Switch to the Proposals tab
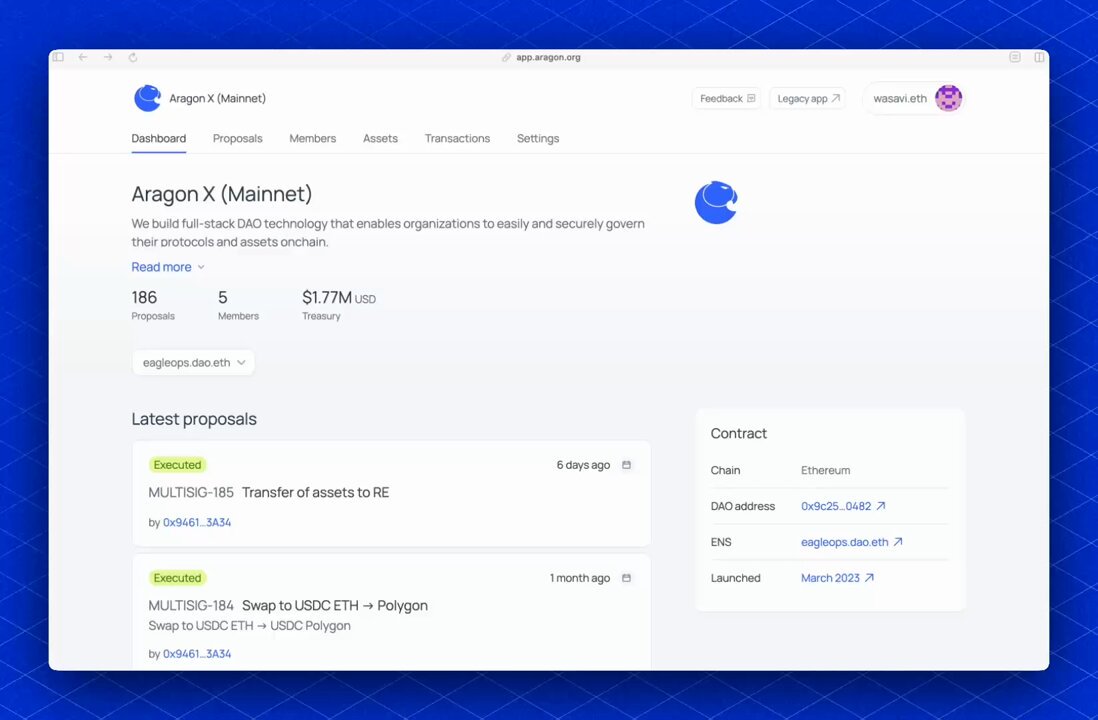1098x720 pixels. [x=237, y=139]
